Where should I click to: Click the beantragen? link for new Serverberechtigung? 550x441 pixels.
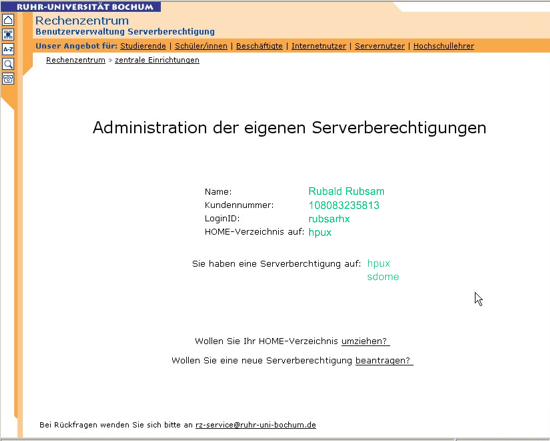pos(384,361)
